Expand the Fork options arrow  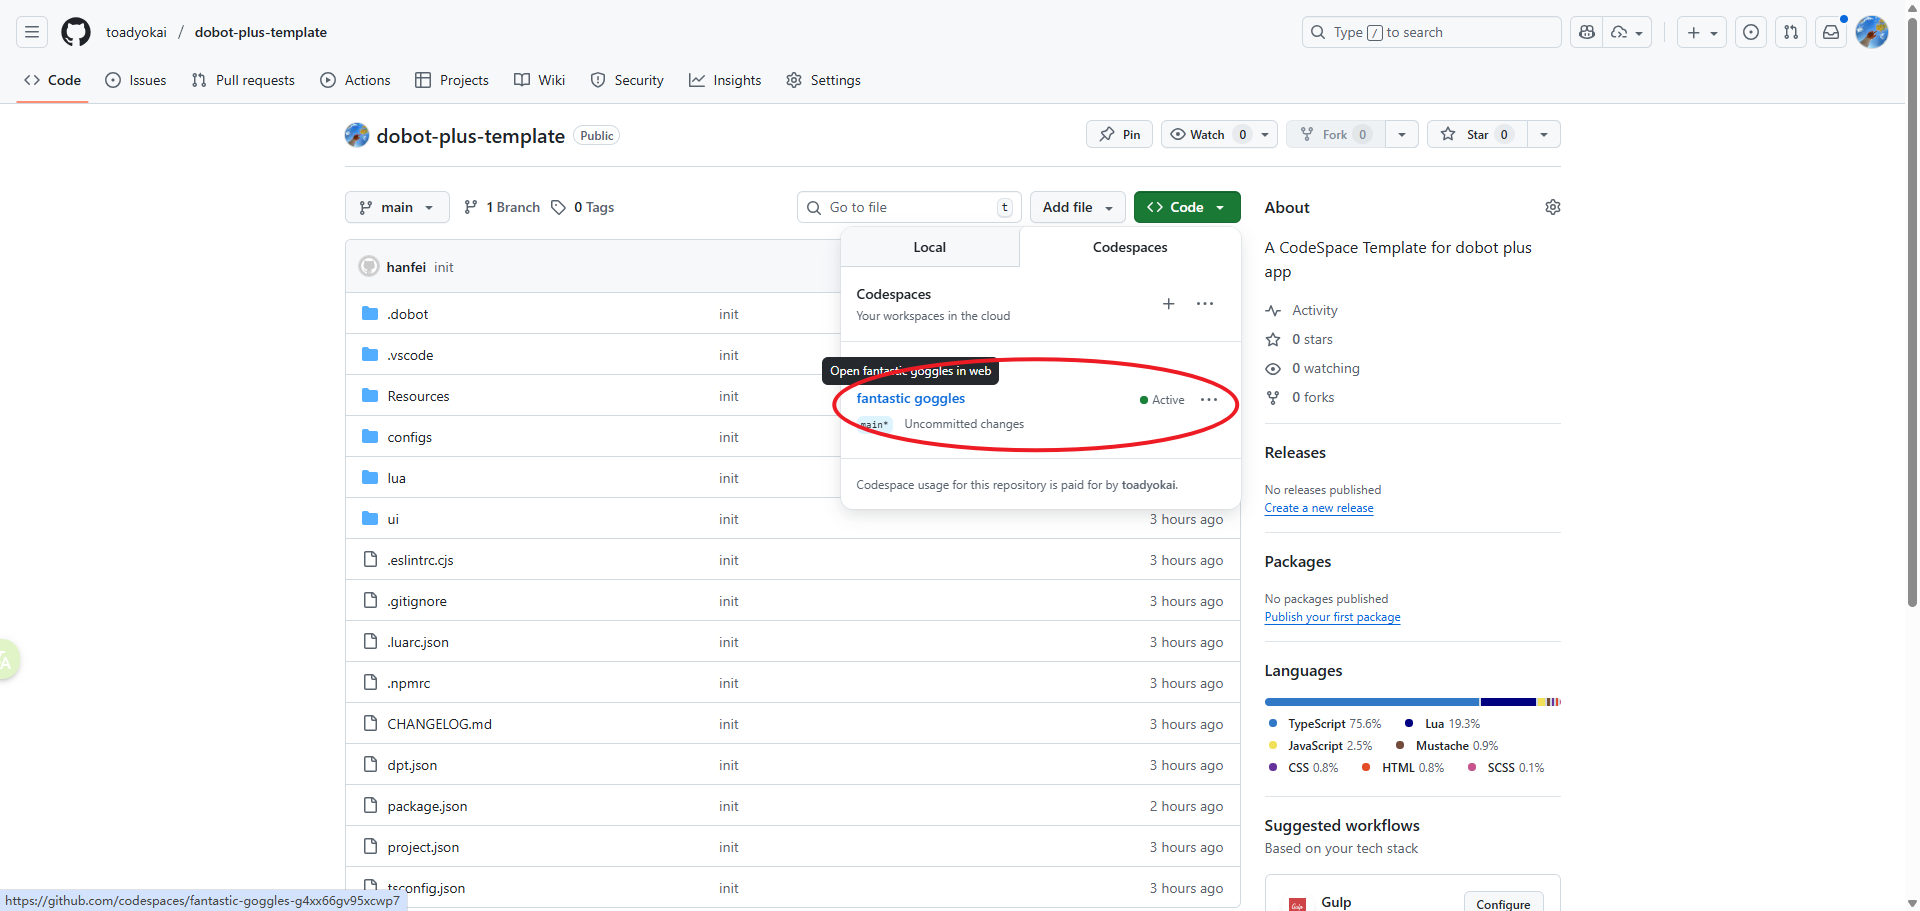coord(1402,135)
